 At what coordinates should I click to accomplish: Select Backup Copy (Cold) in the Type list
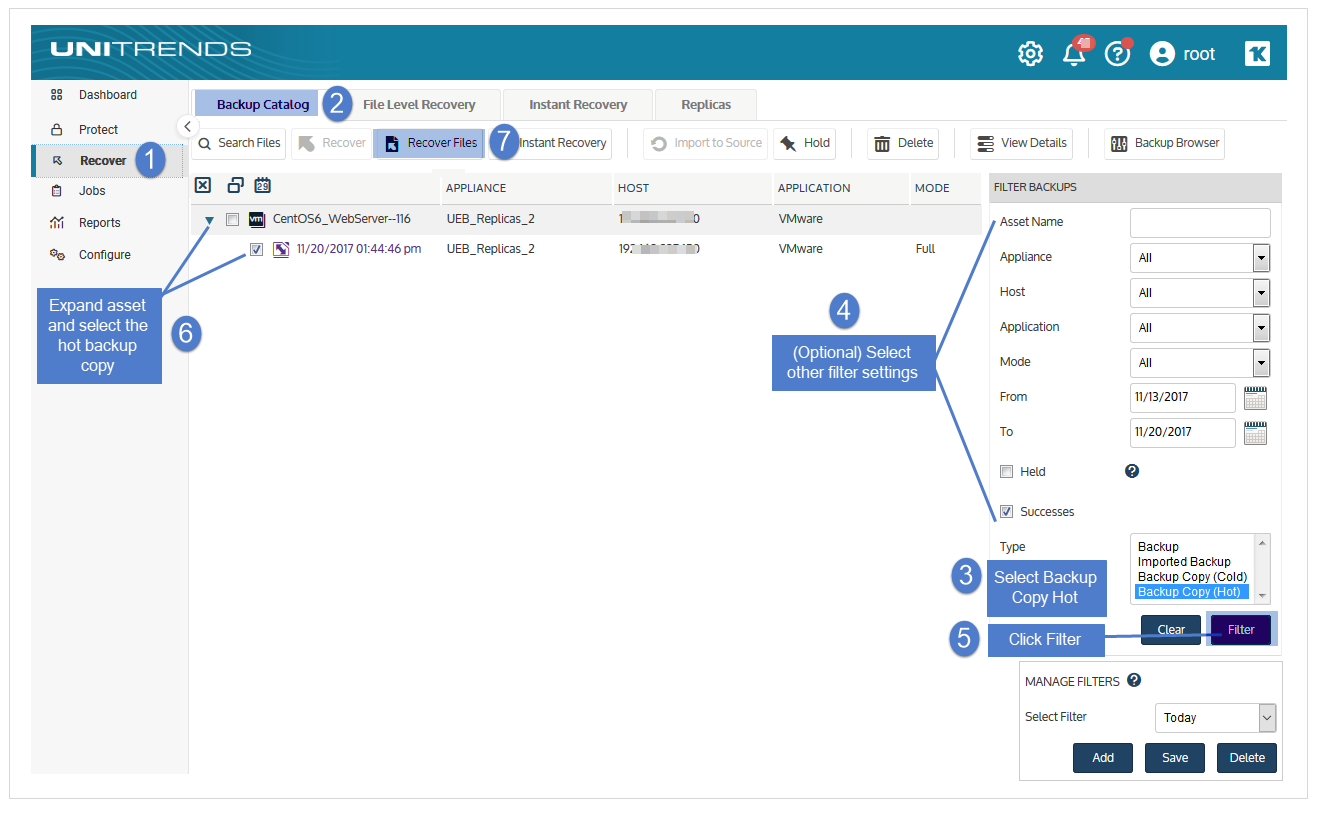(x=1192, y=577)
